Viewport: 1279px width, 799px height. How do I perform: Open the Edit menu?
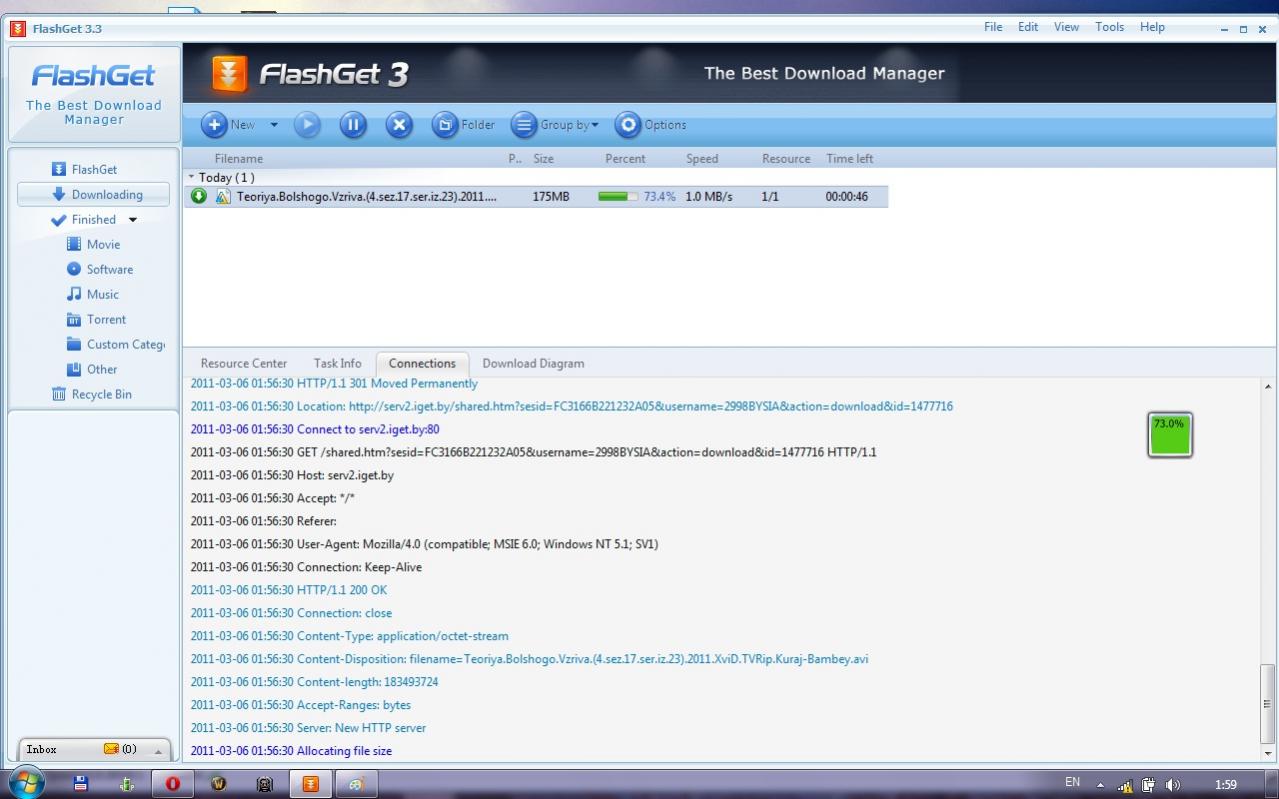click(1028, 27)
